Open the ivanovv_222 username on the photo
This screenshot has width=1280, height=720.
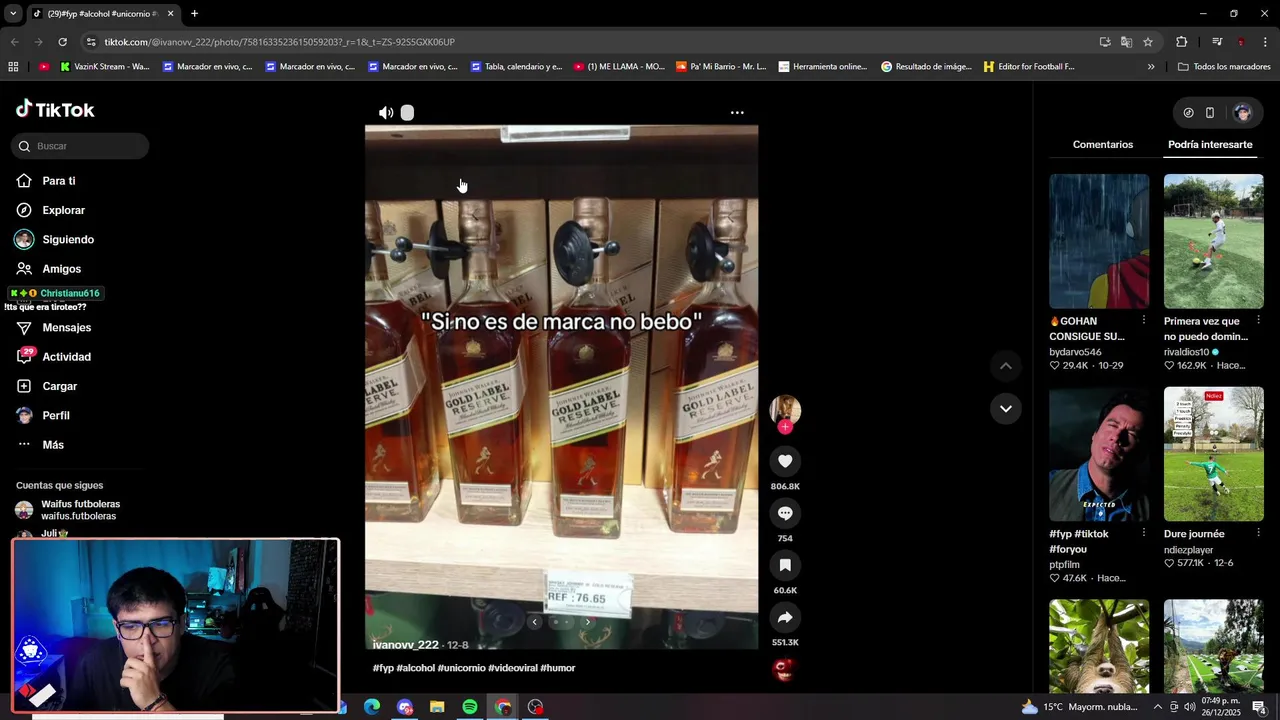click(406, 645)
